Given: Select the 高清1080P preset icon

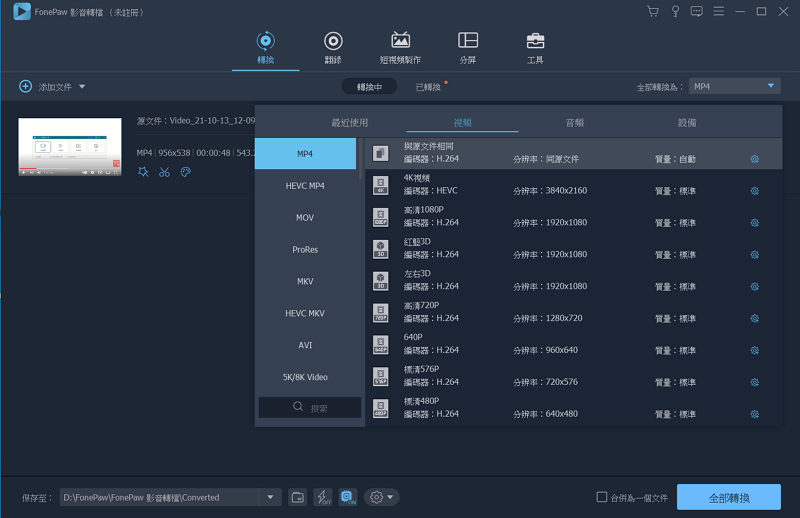Looking at the screenshot, I should pos(381,217).
